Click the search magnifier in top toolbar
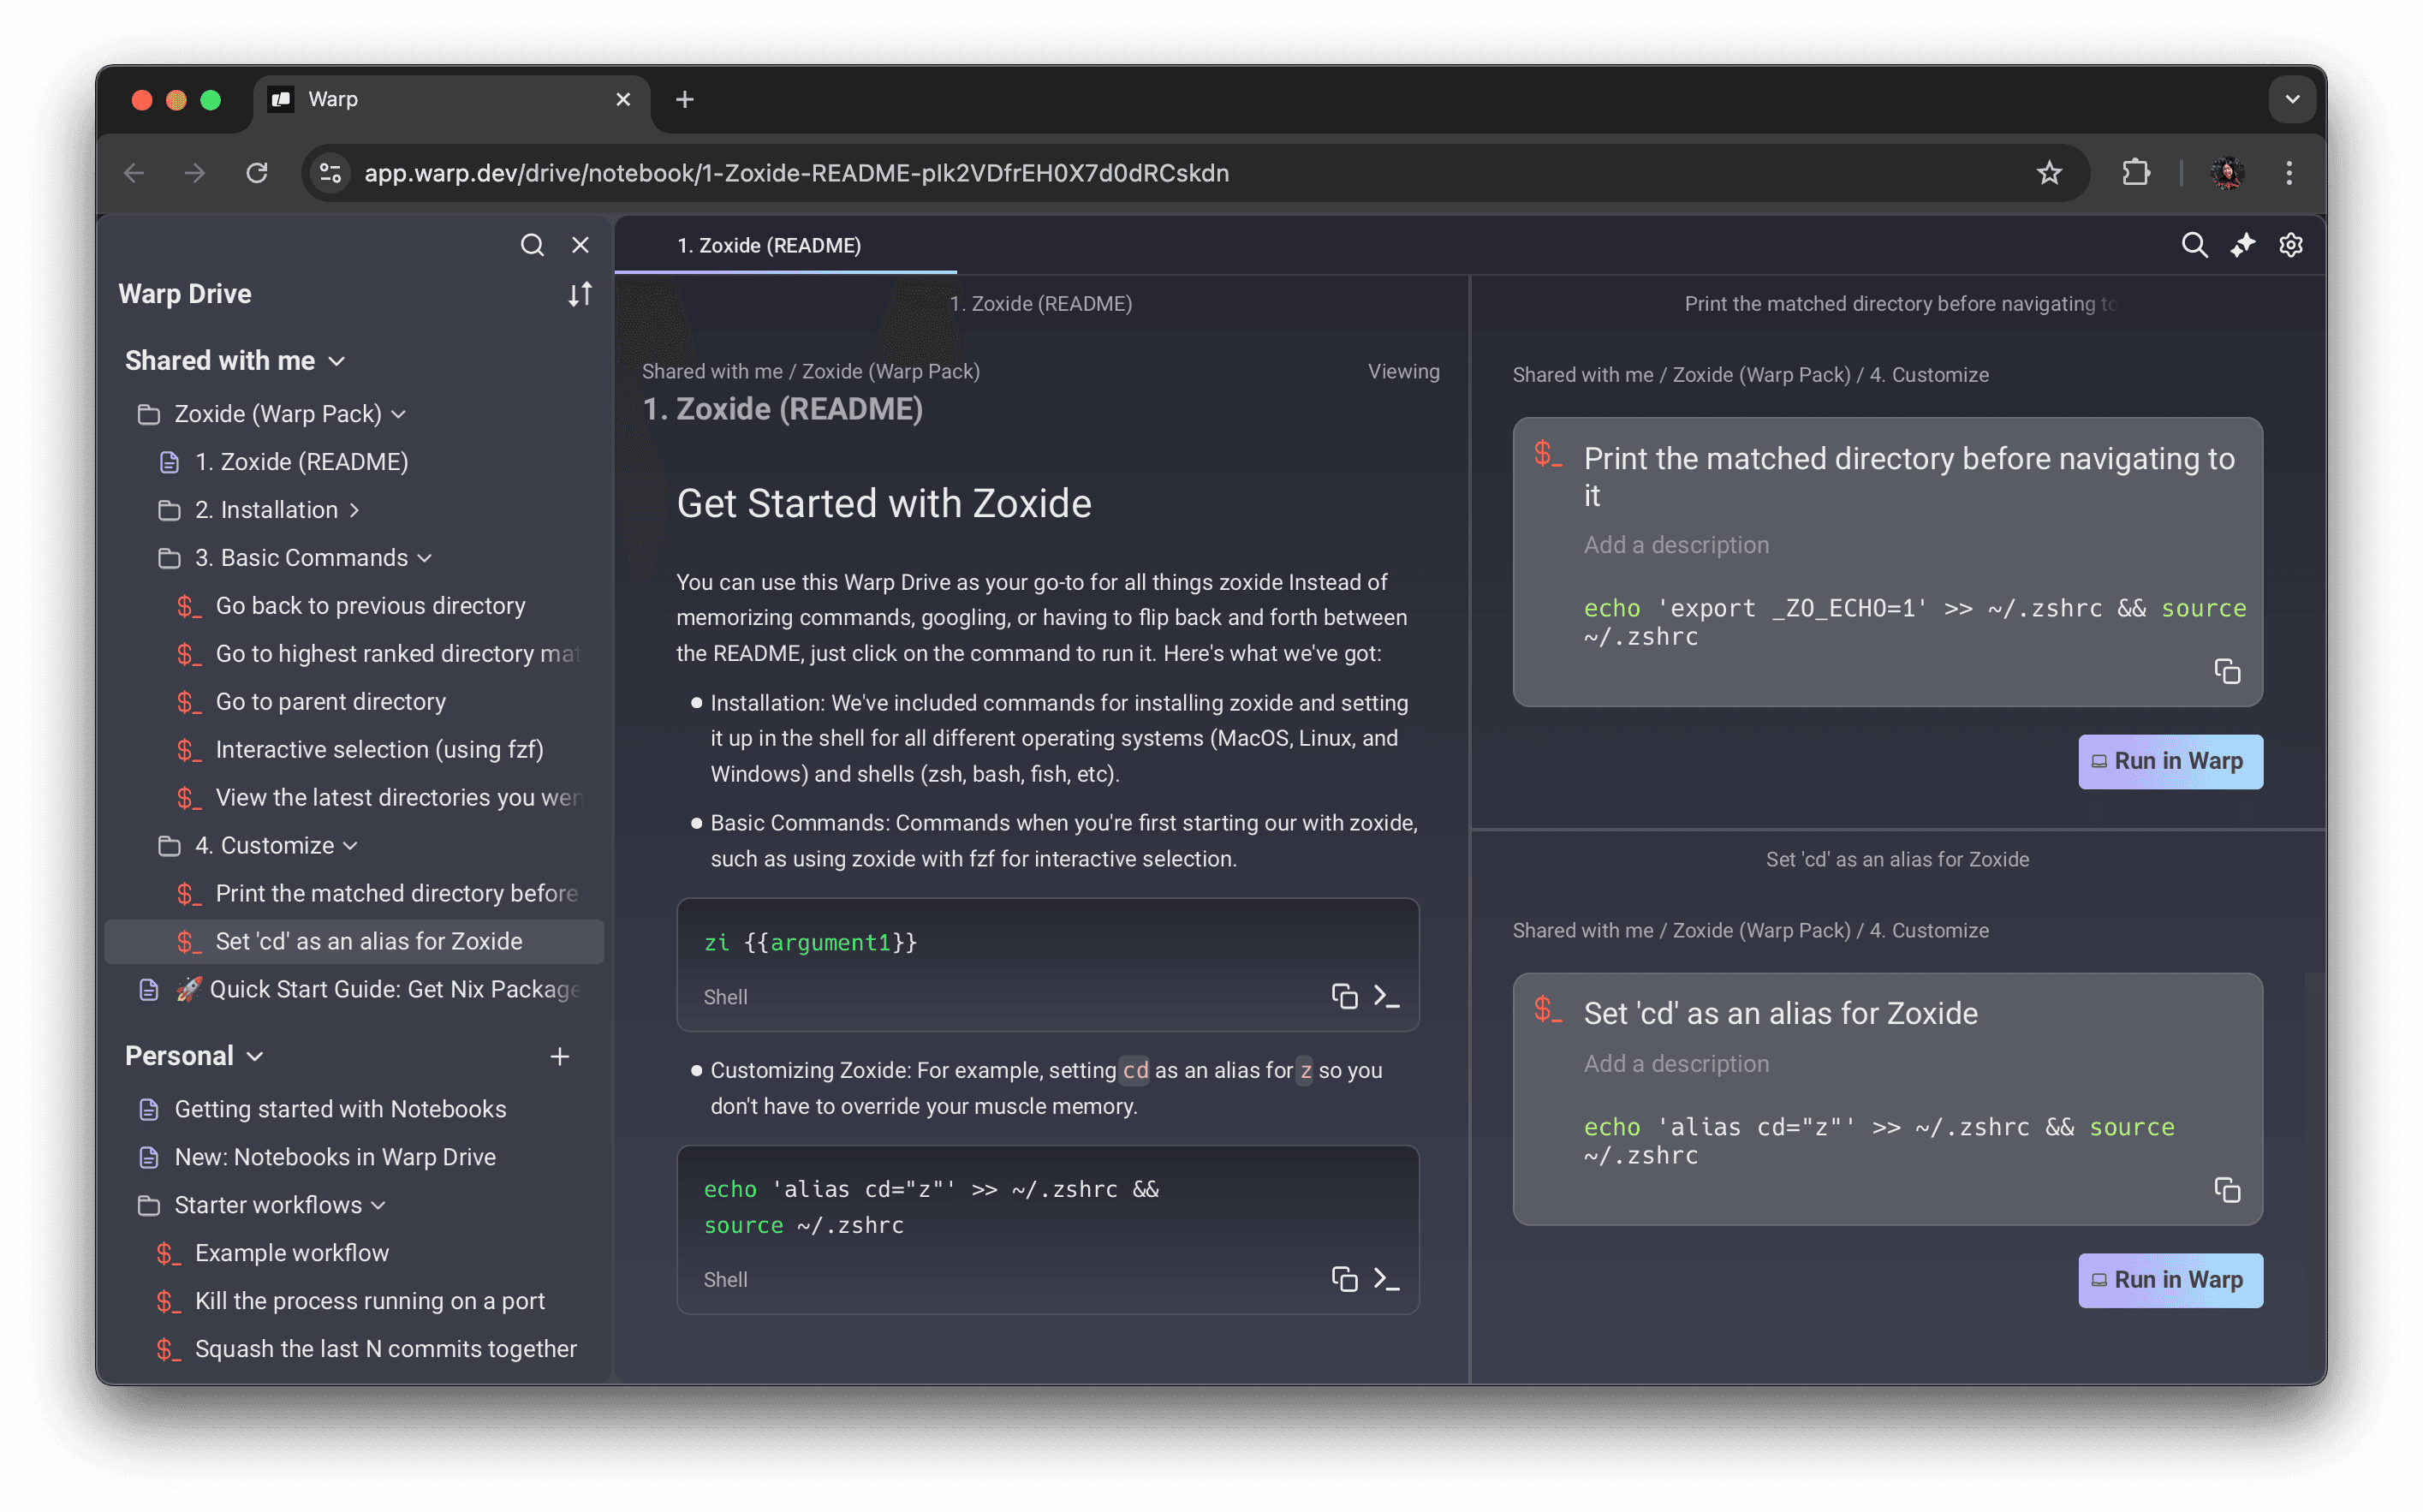 (2194, 245)
